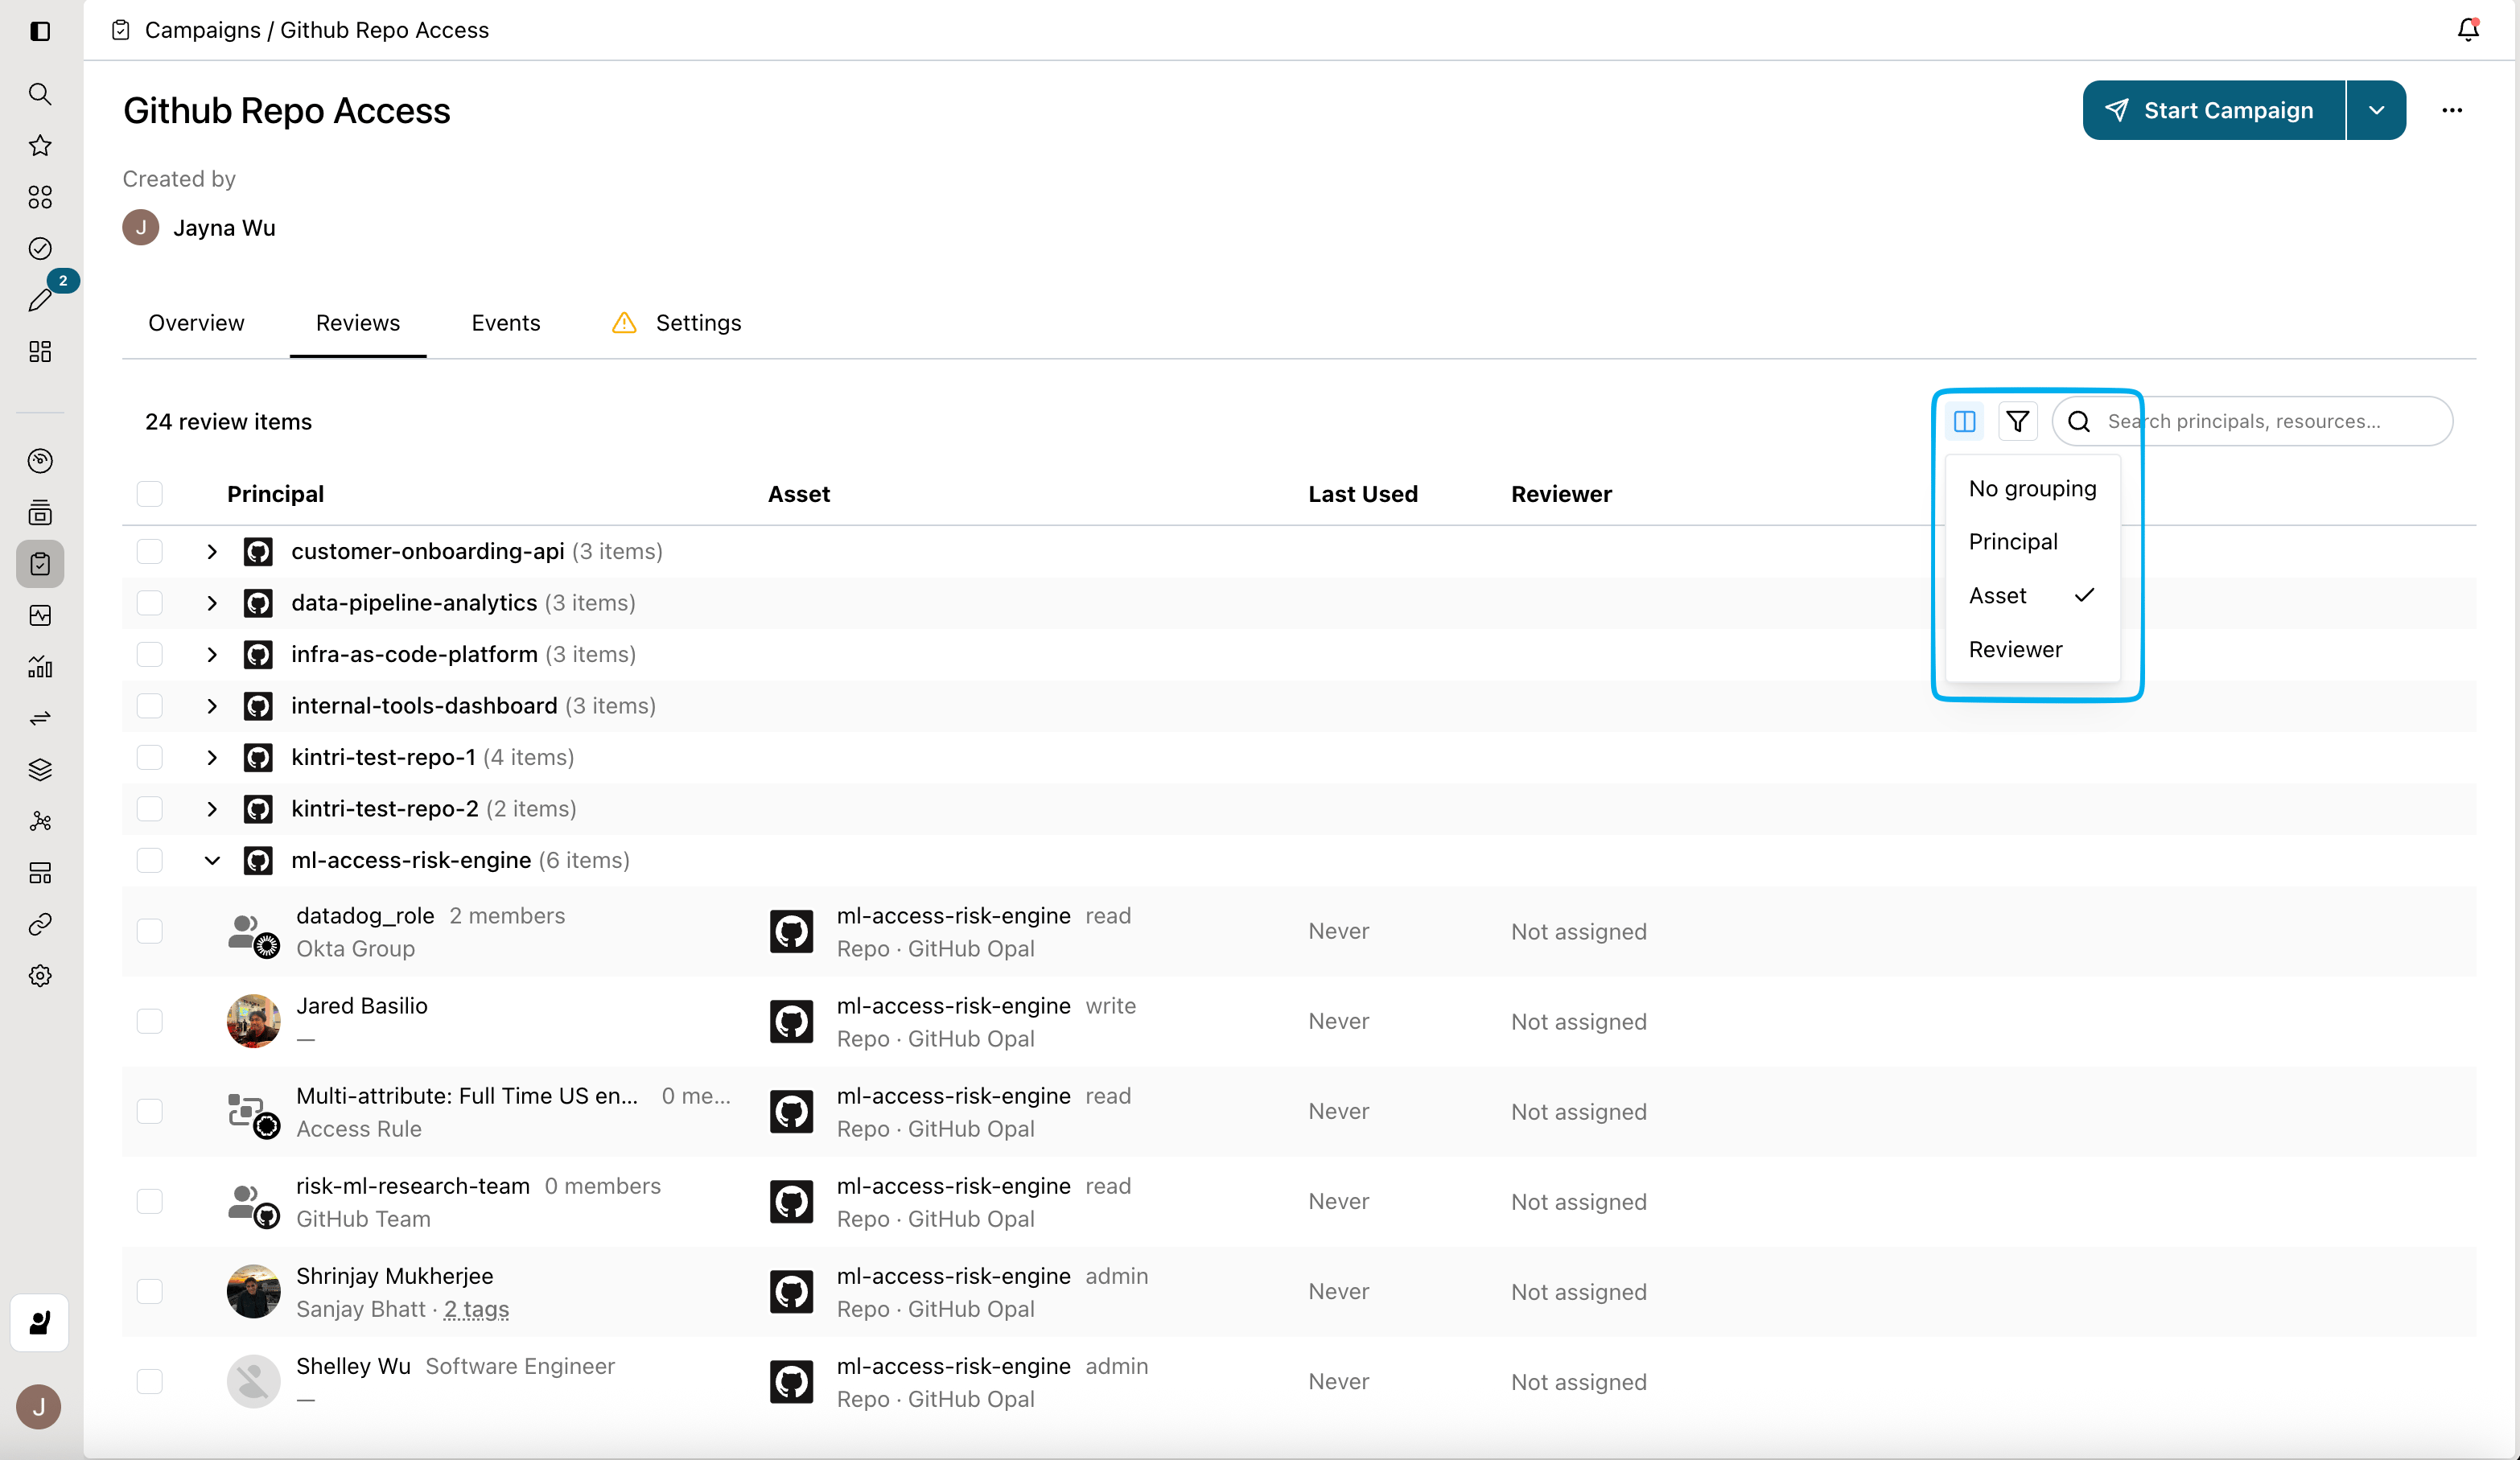Open the search icon in sidebar
Screen dimensions: 2520x1460
pos(40,94)
